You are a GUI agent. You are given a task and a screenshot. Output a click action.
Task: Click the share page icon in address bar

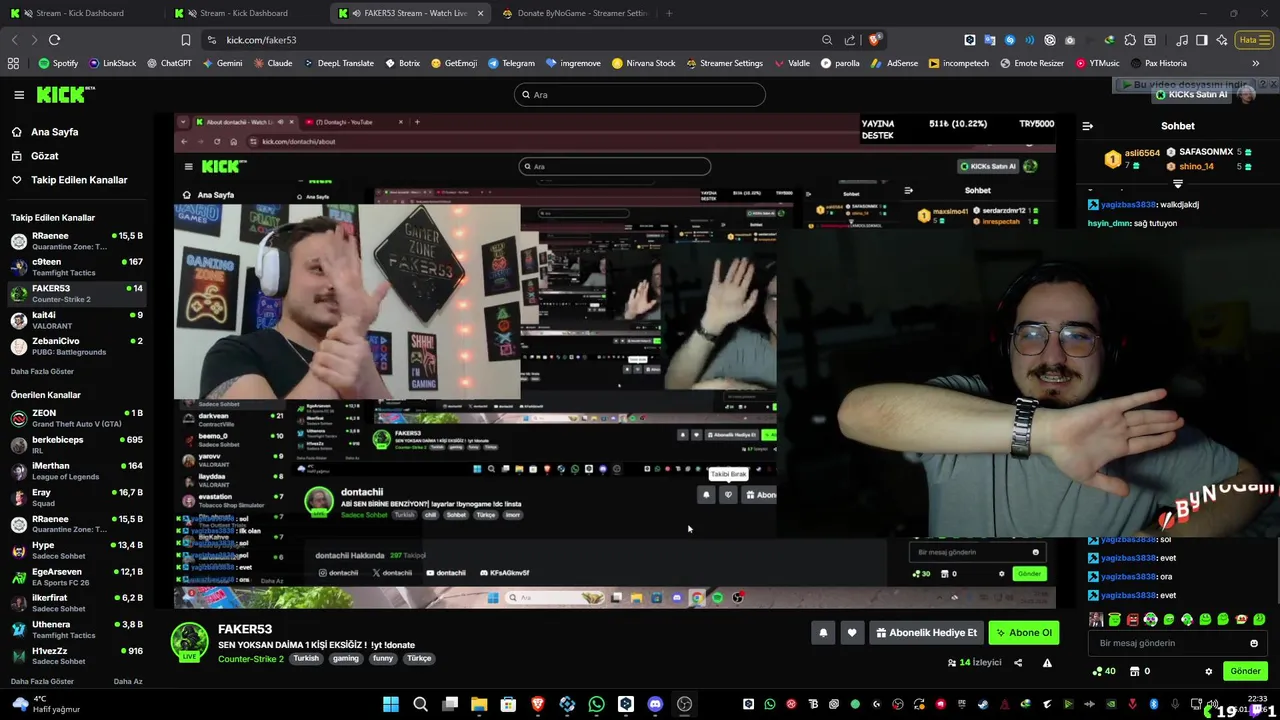click(850, 40)
